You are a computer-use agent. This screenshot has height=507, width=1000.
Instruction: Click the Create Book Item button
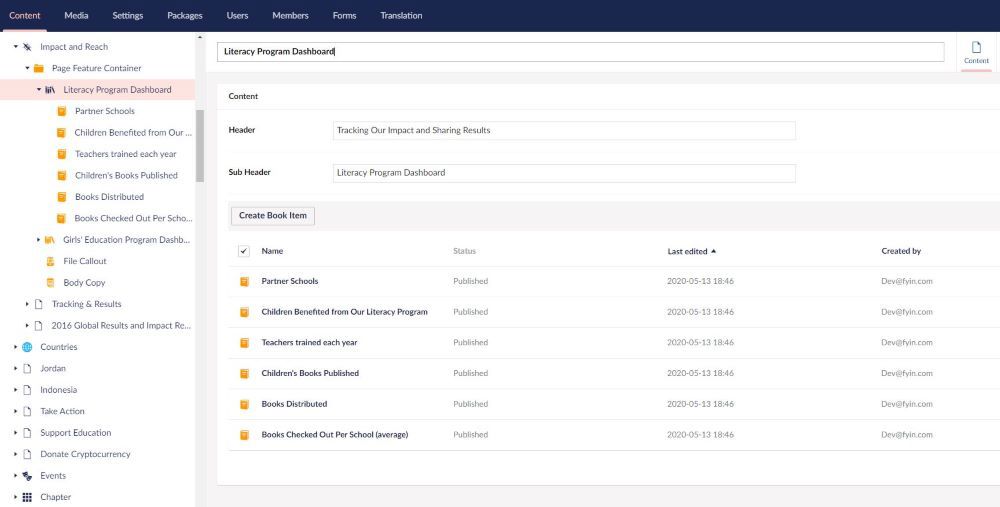point(273,216)
